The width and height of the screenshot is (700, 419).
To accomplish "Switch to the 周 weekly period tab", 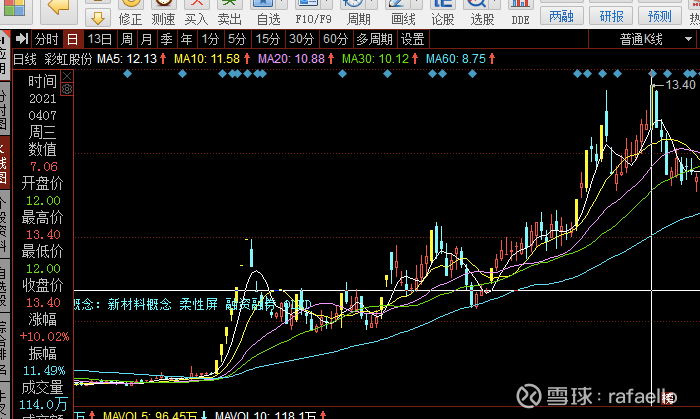I will [x=127, y=39].
